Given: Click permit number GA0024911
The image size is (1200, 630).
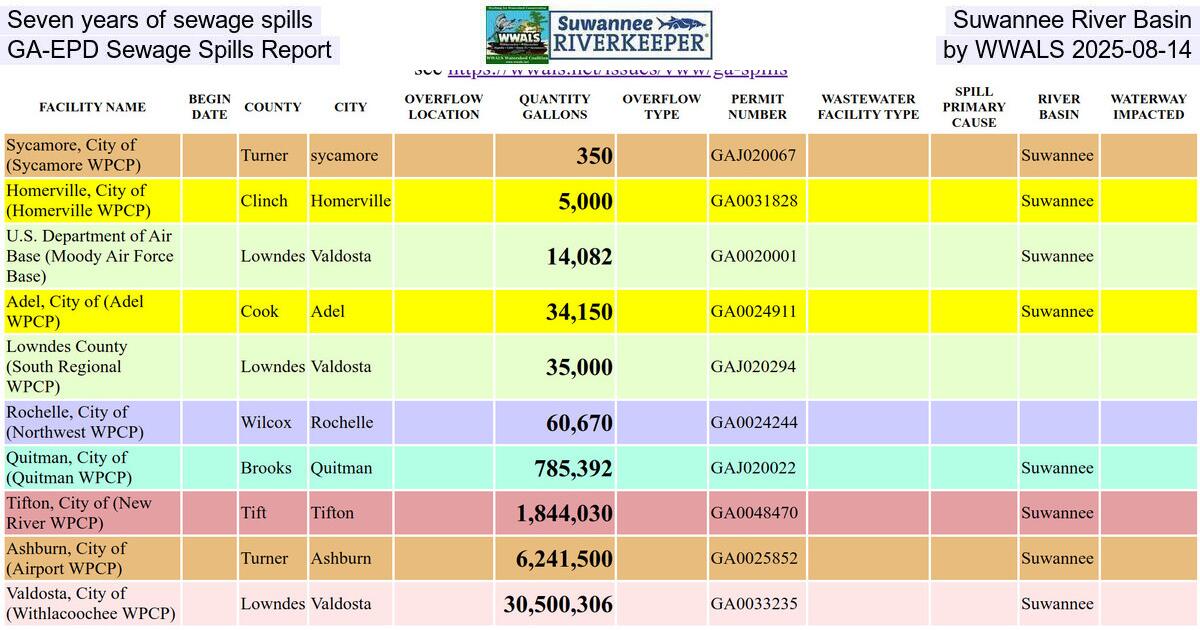Looking at the screenshot, I should tap(754, 311).
